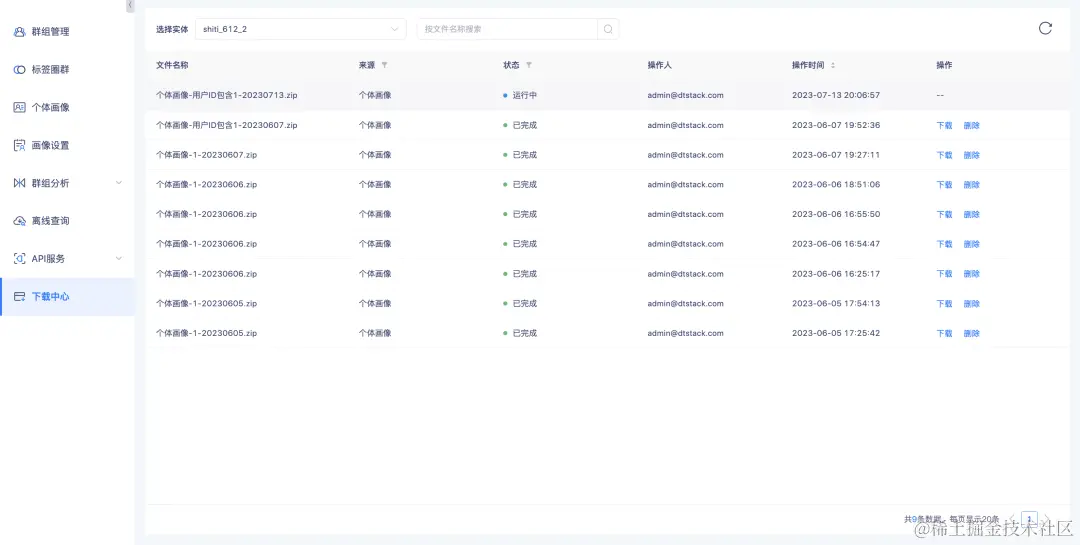The height and width of the screenshot is (545, 1080).
Task: Download file from 2023-06-07 19:27:11
Action: click(944, 155)
